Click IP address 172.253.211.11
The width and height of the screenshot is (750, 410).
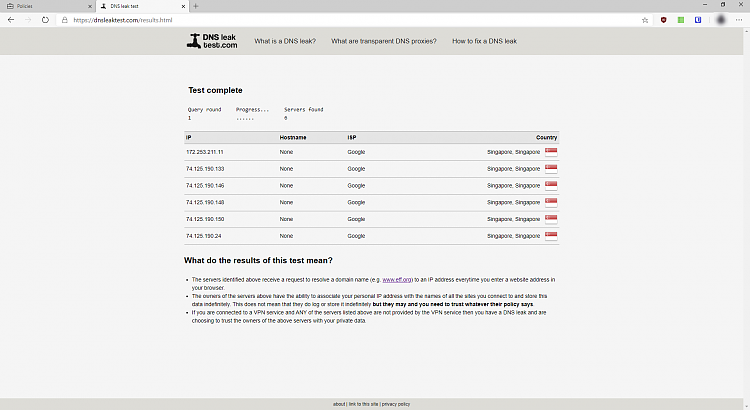(205, 152)
